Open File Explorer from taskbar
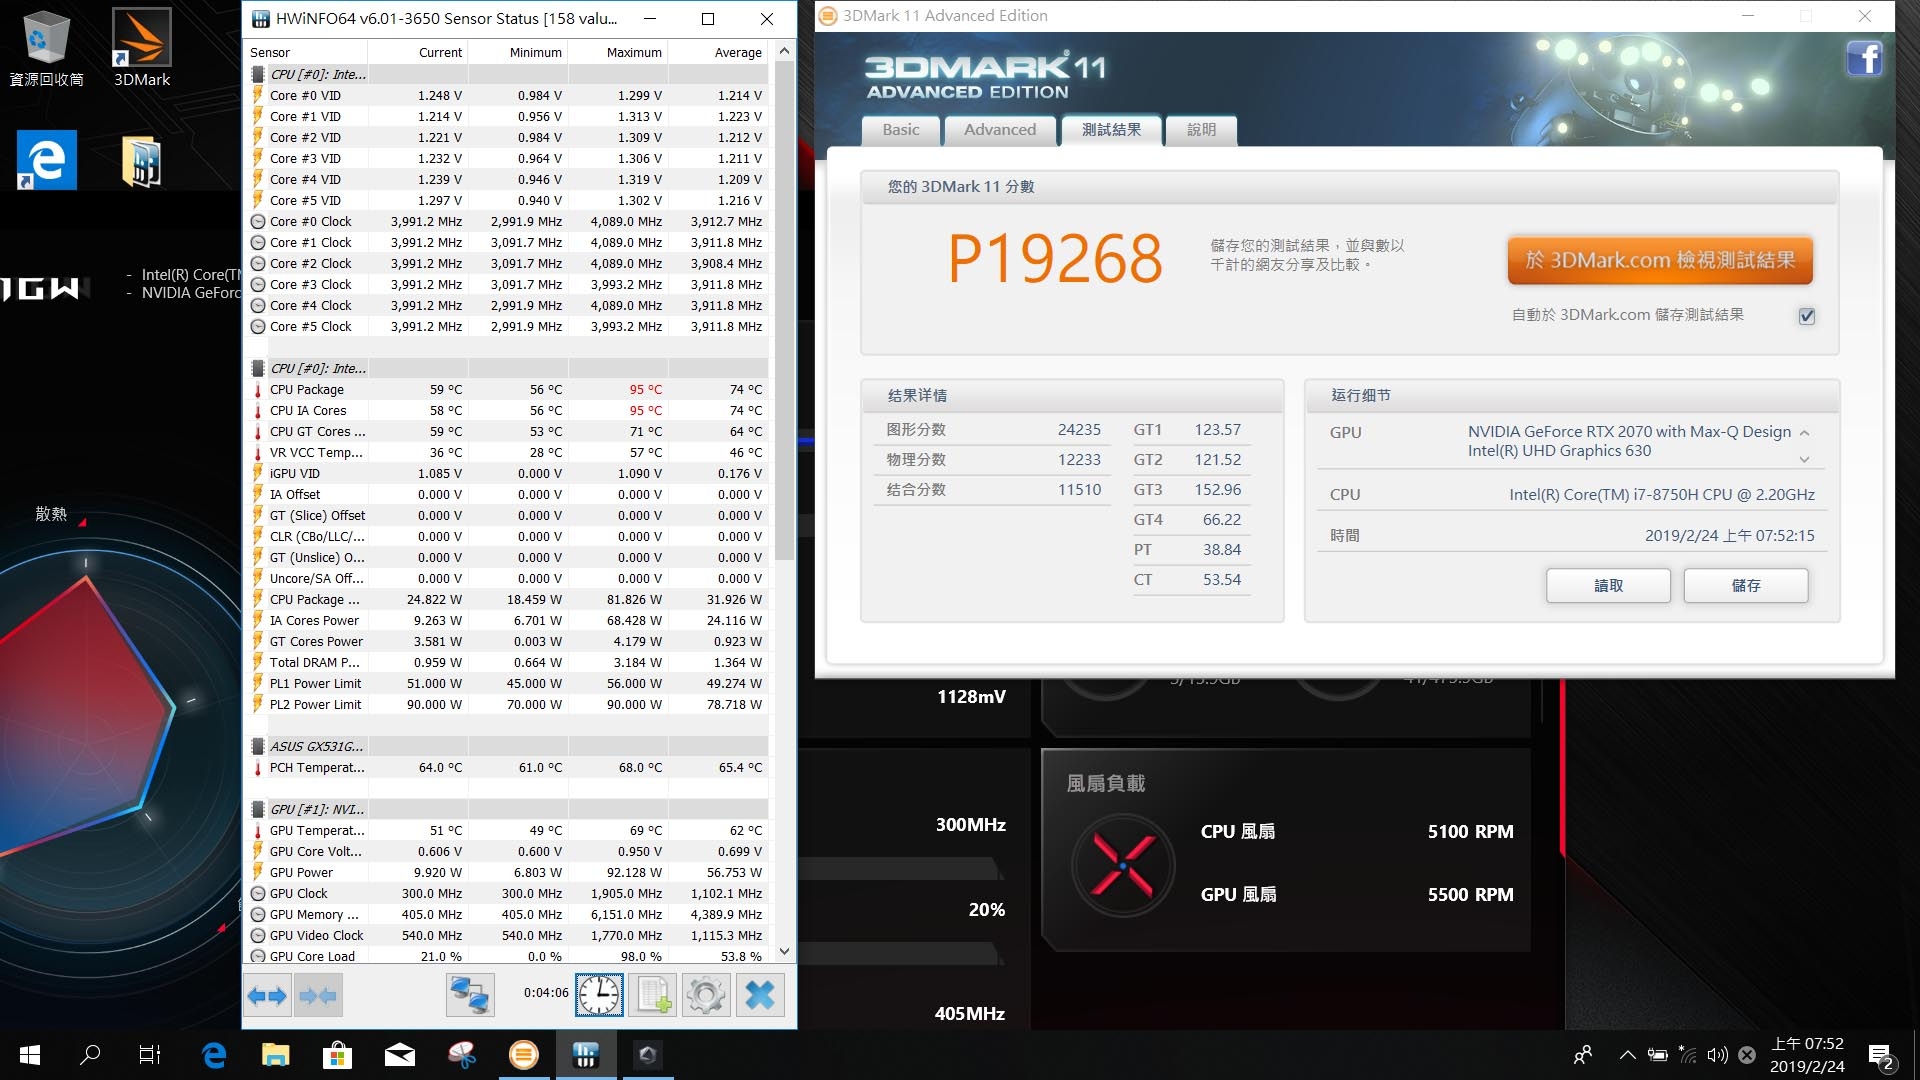Image resolution: width=1920 pixels, height=1080 pixels. (x=275, y=1054)
